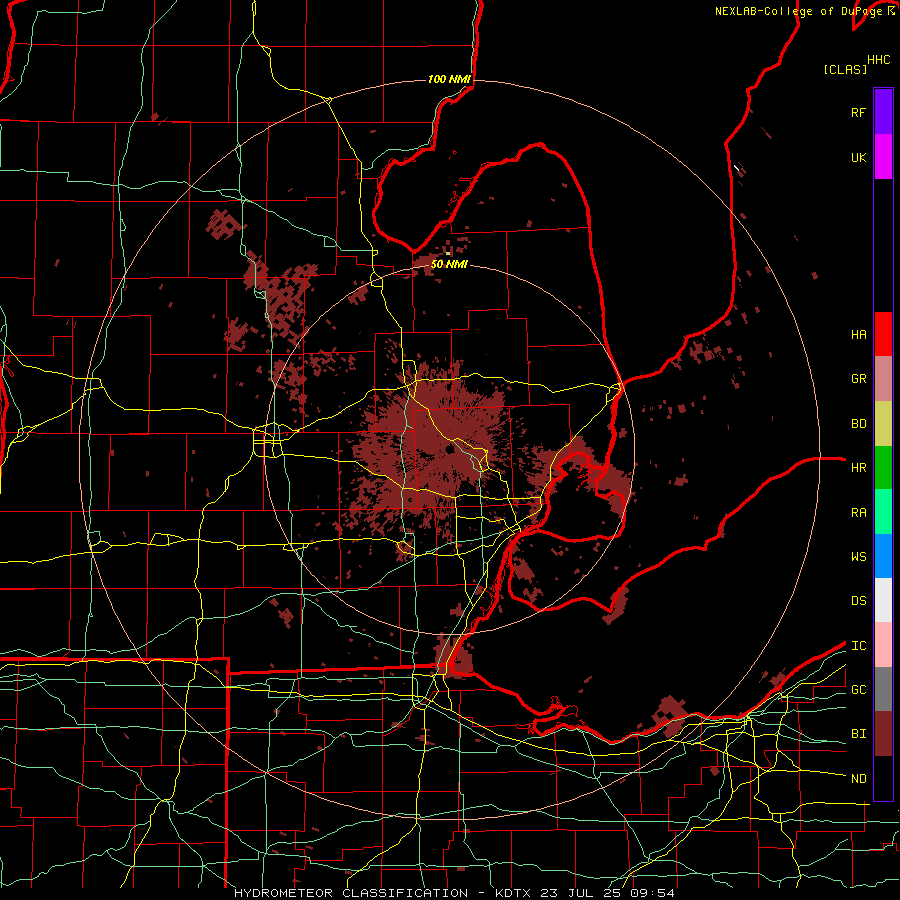Click the brown BI legend swatch
This screenshot has width=900, height=900.
883,734
